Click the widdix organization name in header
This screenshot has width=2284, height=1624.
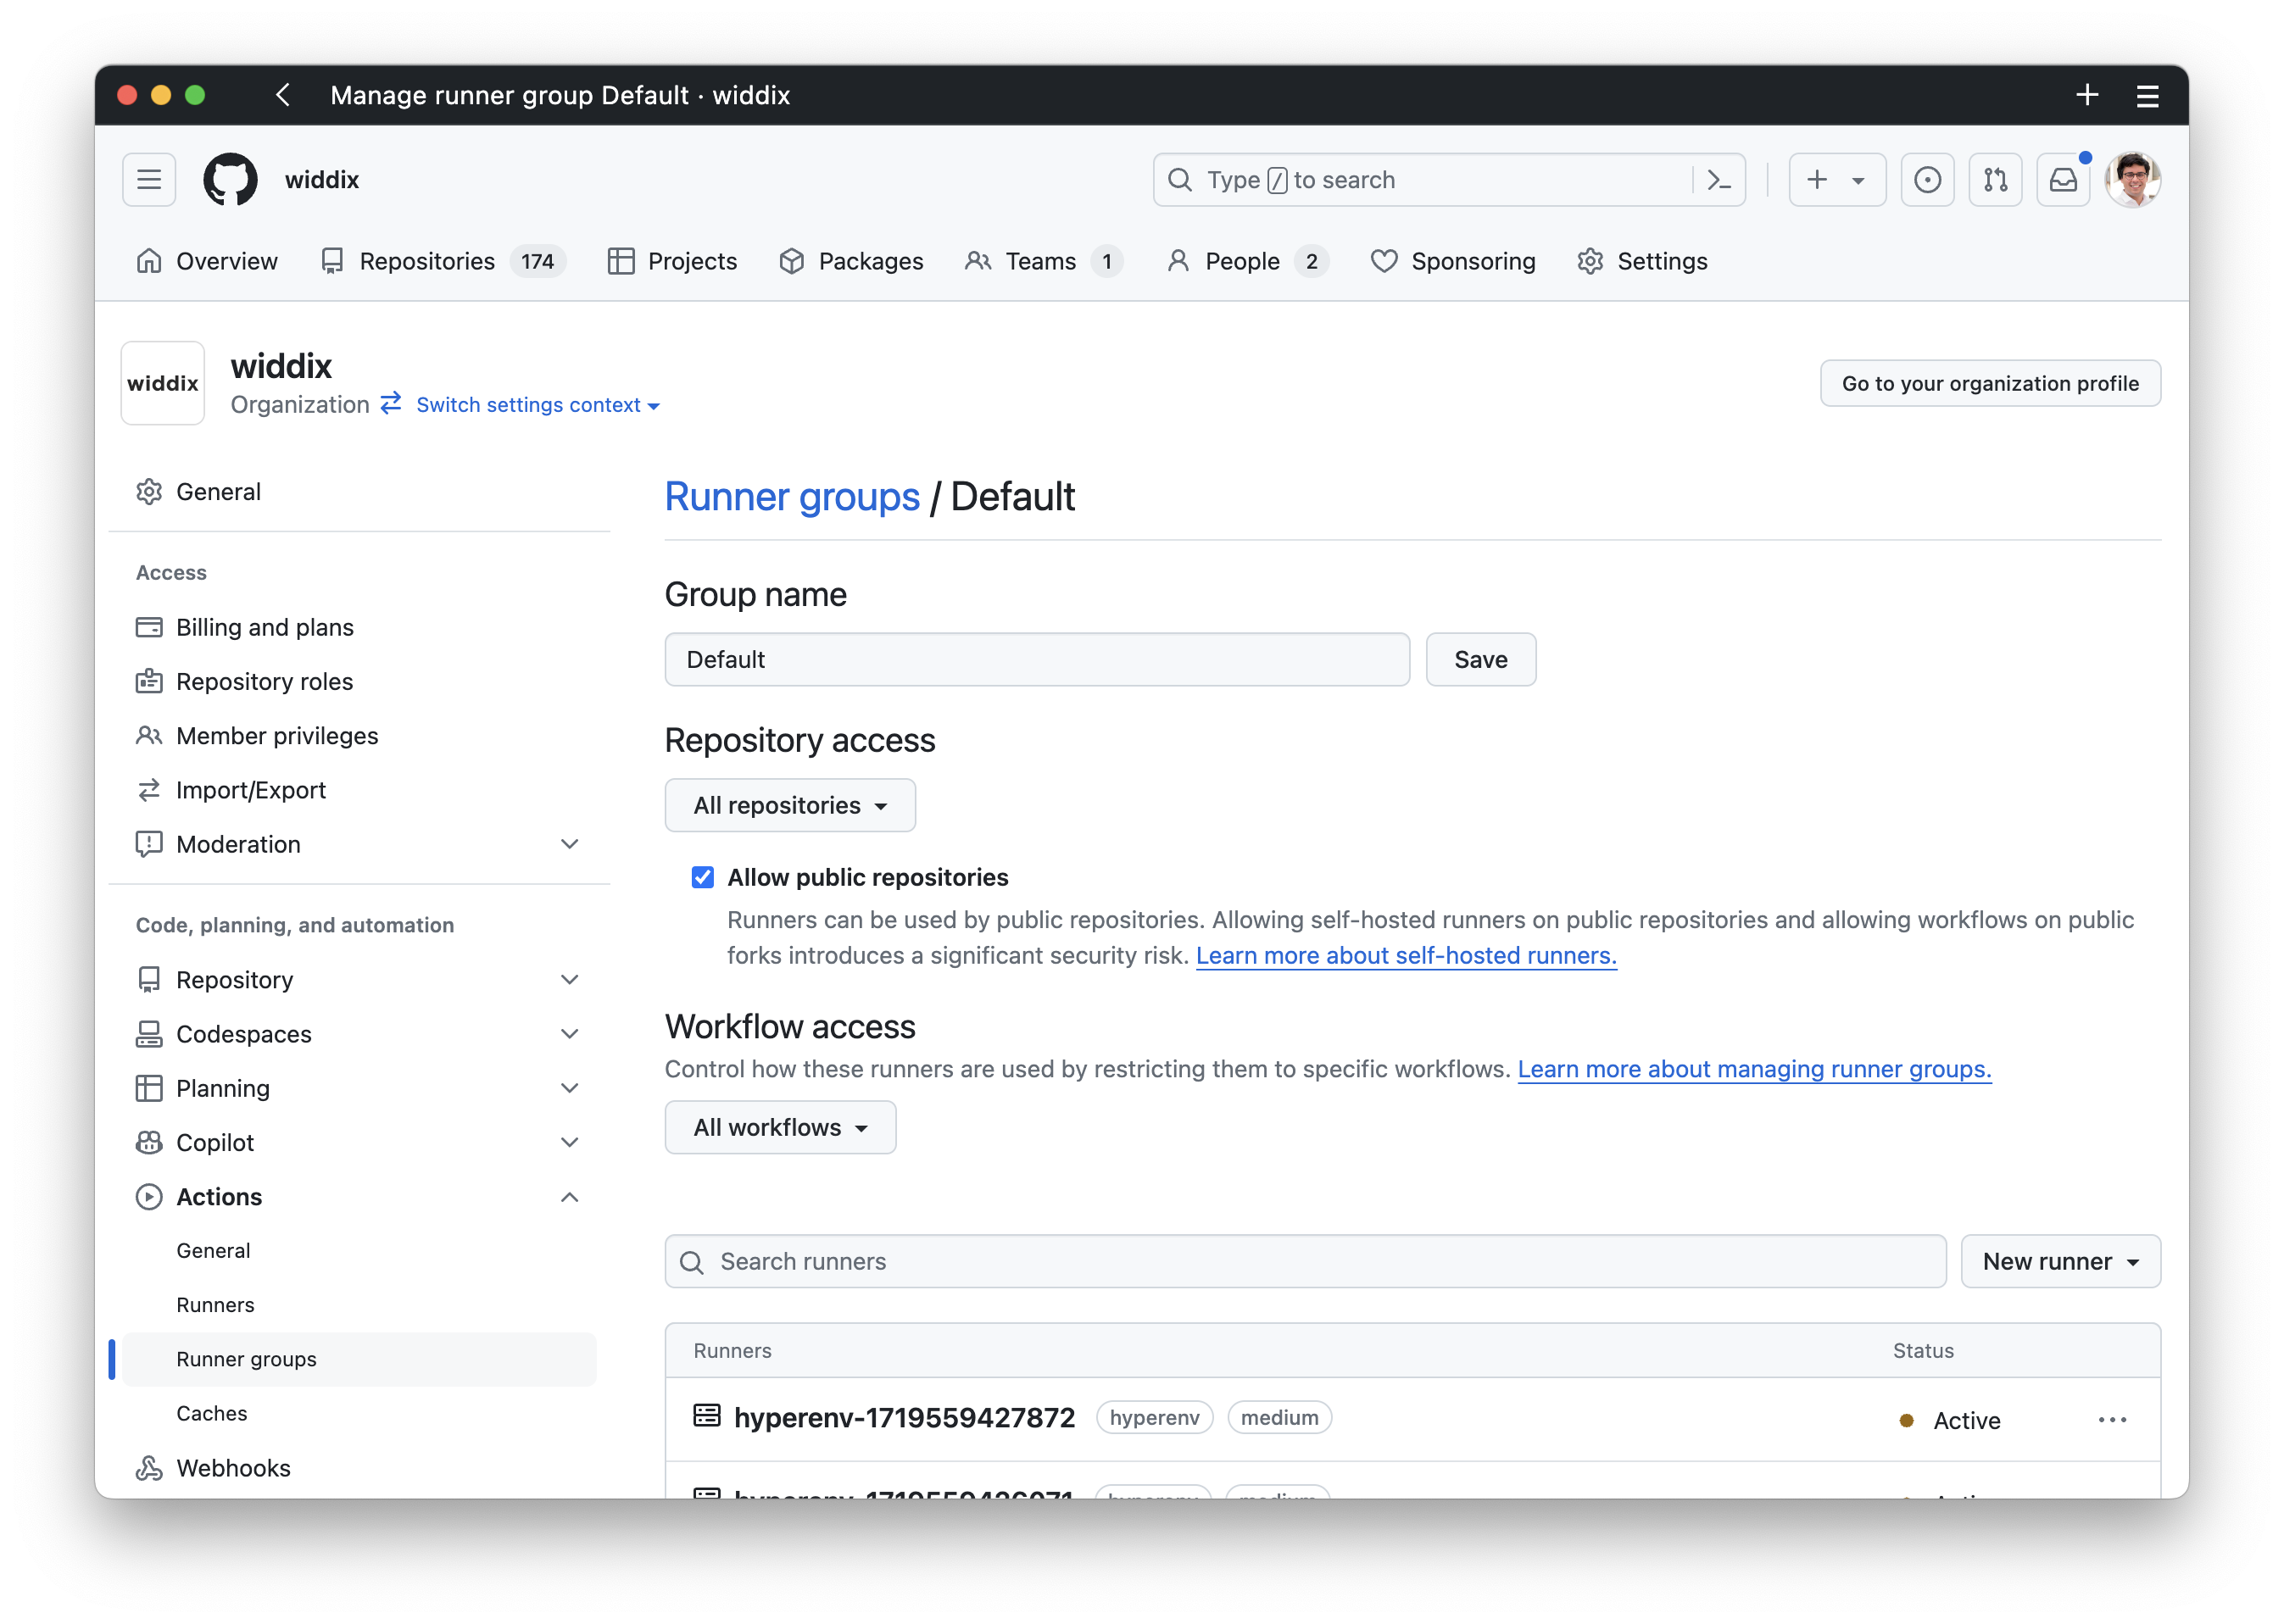[321, 180]
